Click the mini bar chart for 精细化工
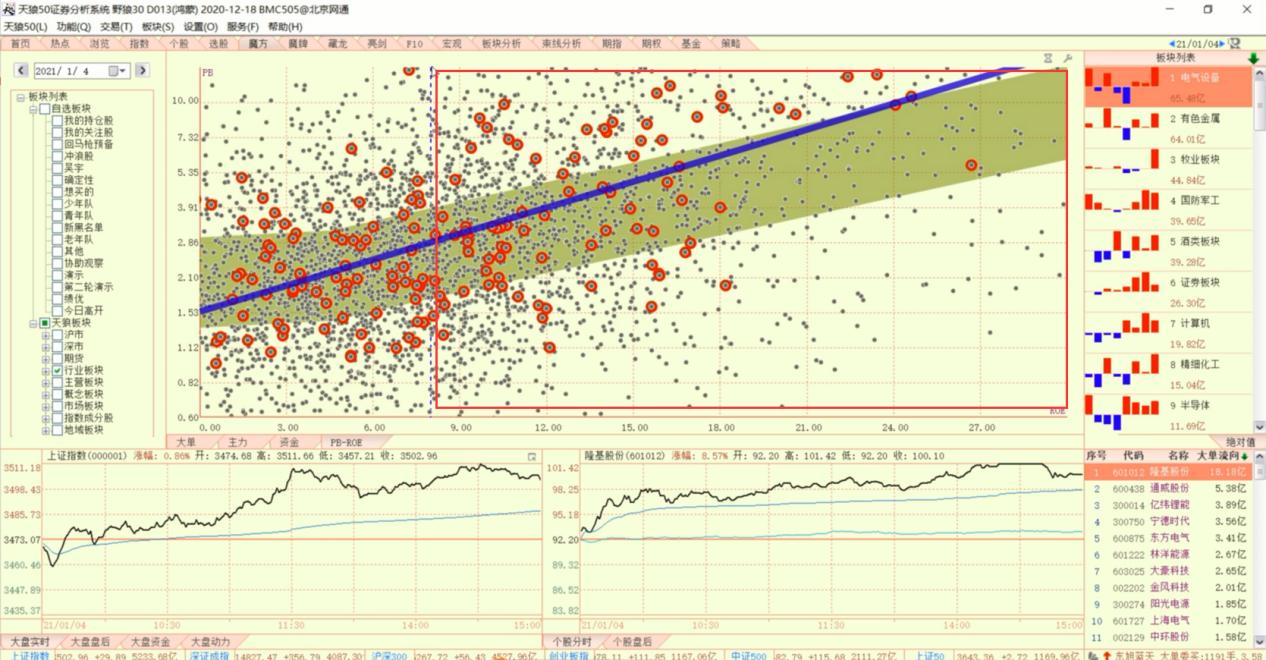1266x660 pixels. [x=1123, y=370]
